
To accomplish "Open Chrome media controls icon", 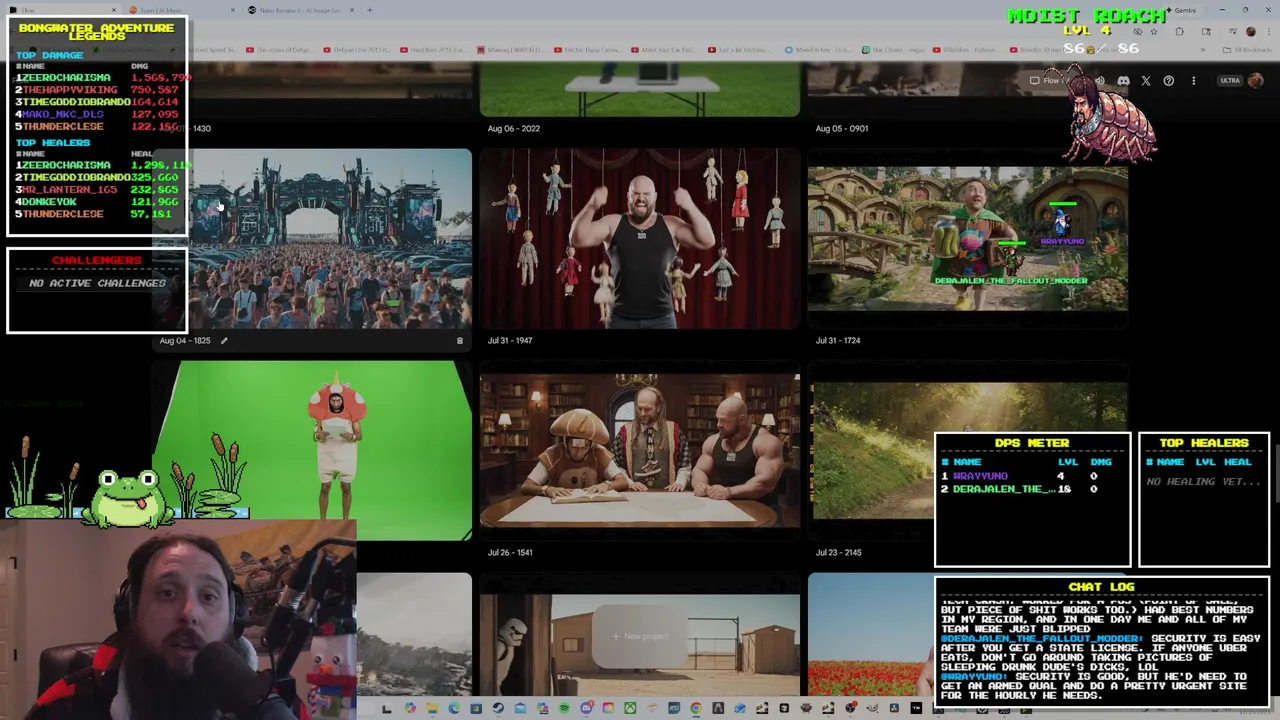I will click(1232, 31).
